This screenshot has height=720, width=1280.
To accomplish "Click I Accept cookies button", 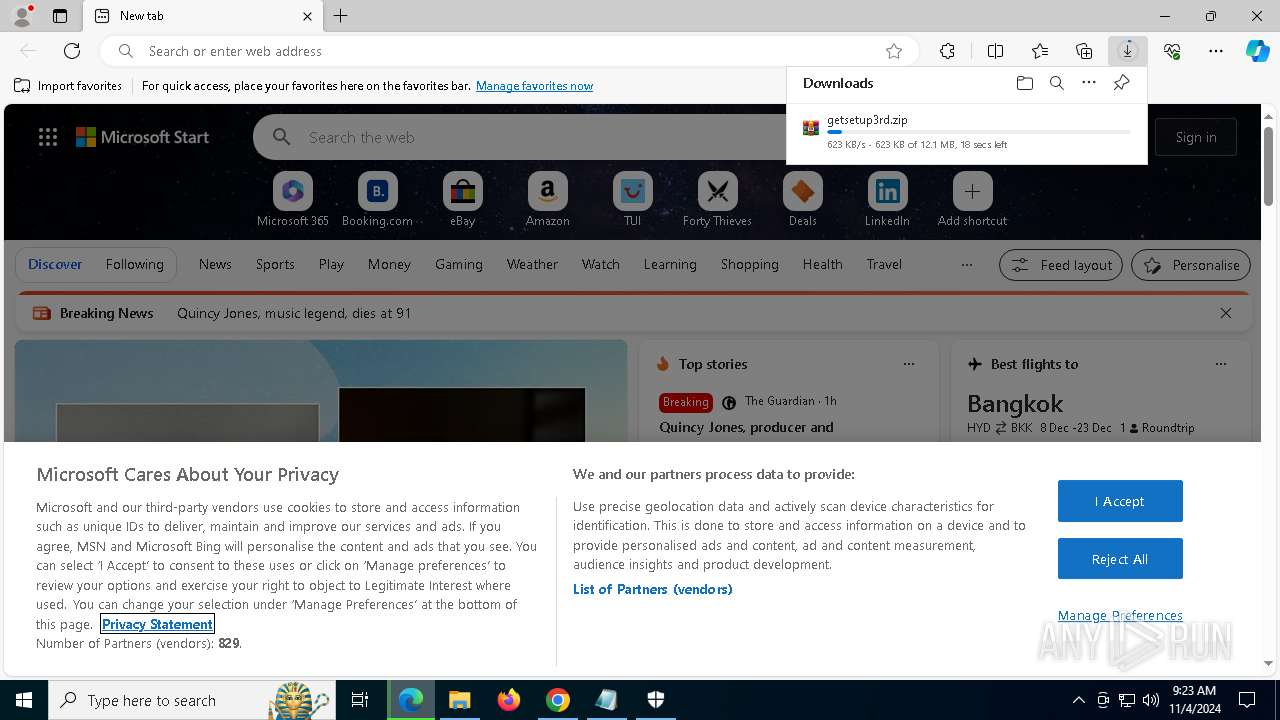I will (1120, 501).
